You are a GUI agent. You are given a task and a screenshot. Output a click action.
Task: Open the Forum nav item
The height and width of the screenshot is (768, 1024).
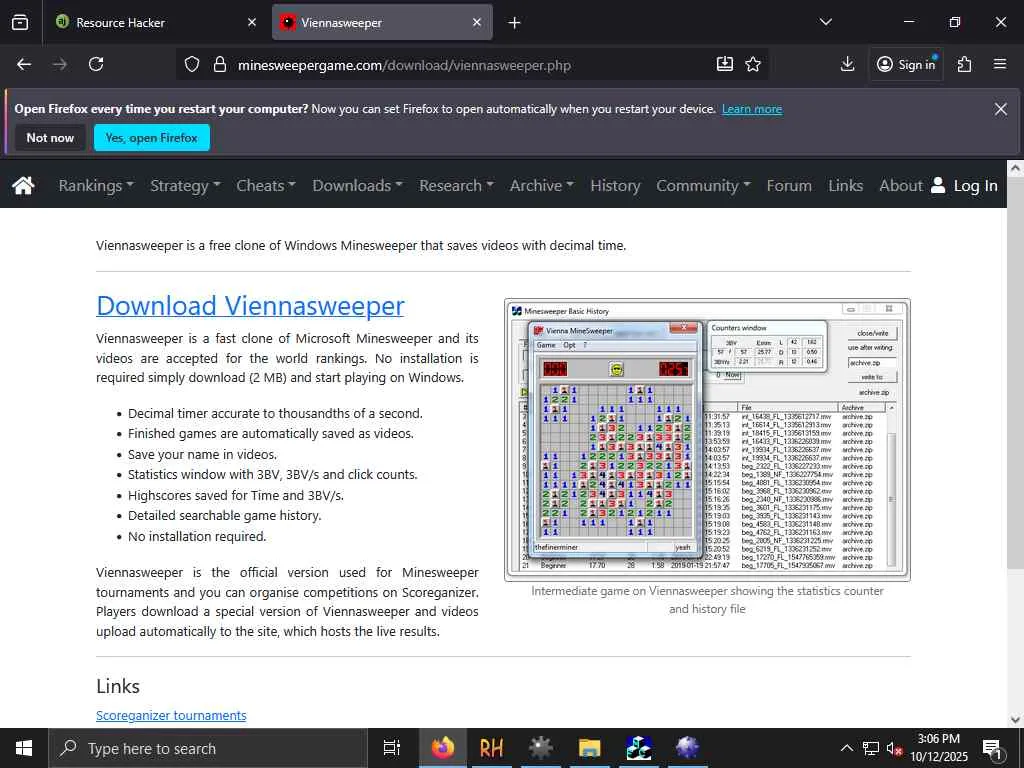click(789, 185)
